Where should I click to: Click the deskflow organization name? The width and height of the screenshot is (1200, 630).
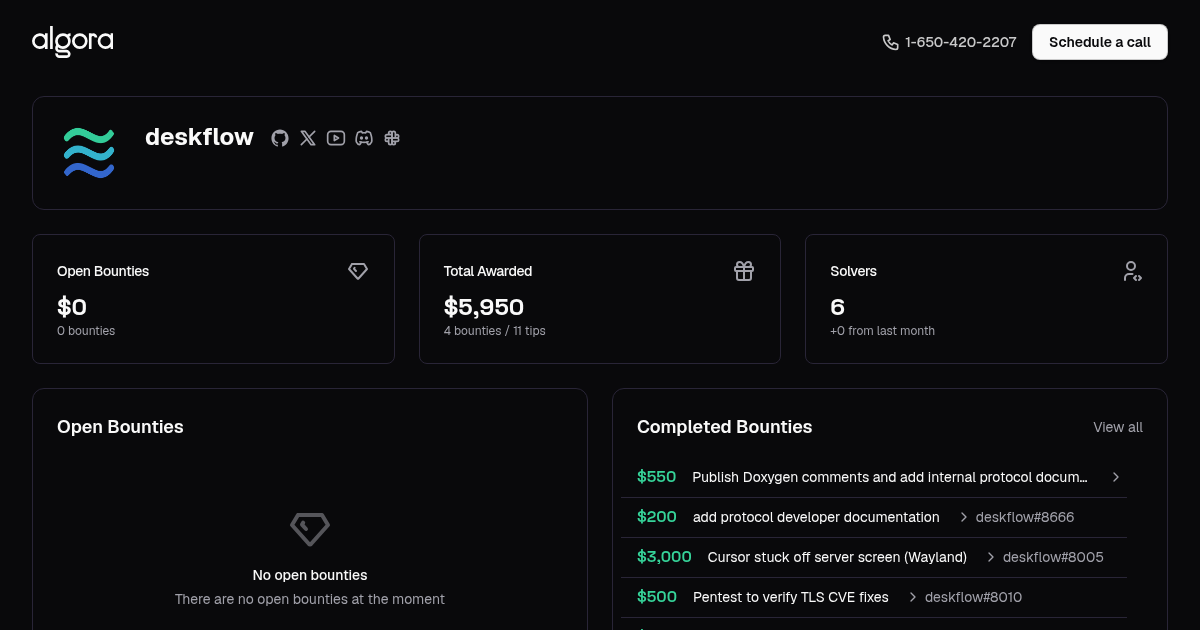(199, 137)
